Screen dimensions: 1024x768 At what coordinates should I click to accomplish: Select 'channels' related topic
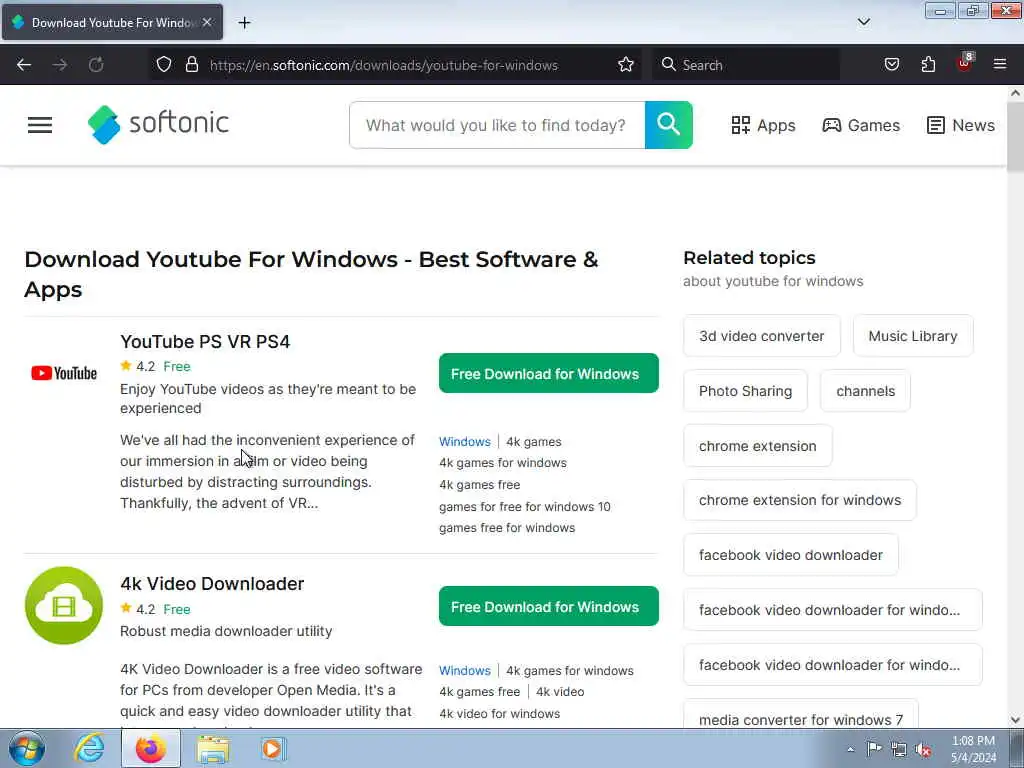coord(865,391)
